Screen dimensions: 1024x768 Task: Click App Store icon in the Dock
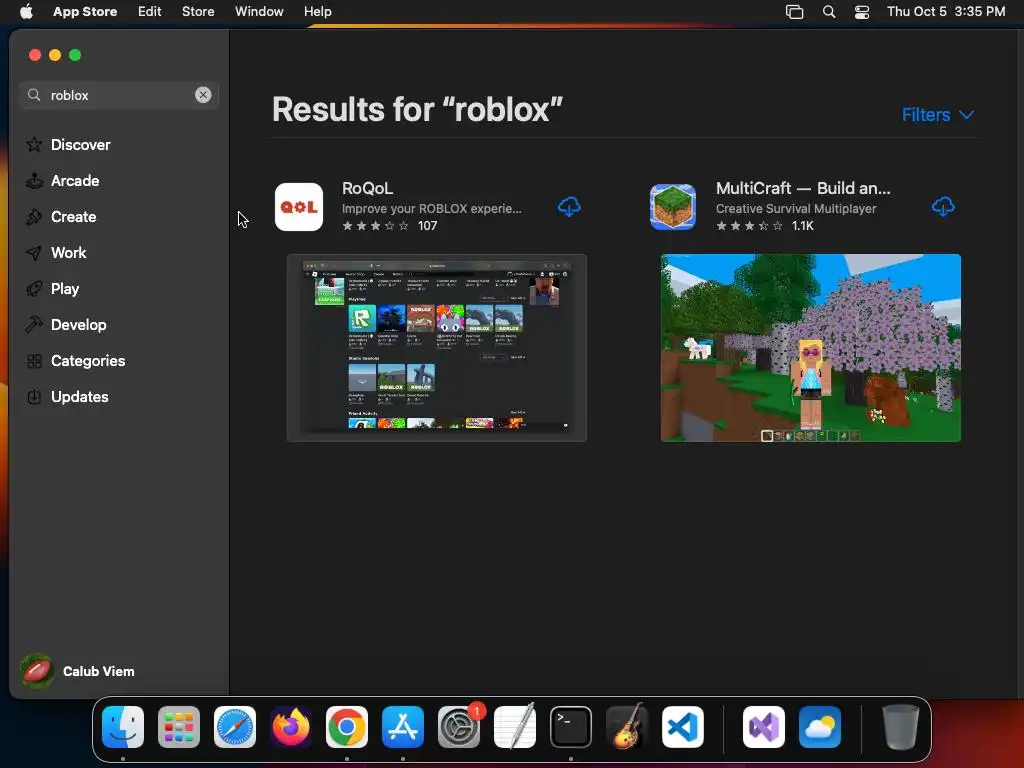point(403,727)
